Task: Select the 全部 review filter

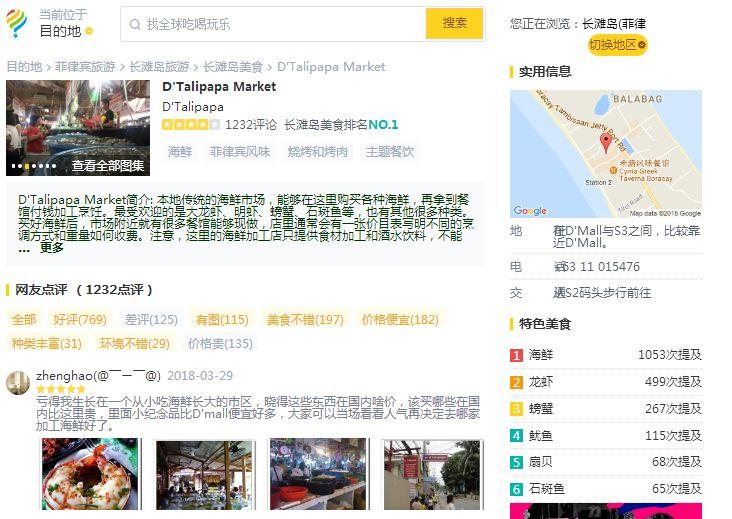Action: click(x=24, y=320)
